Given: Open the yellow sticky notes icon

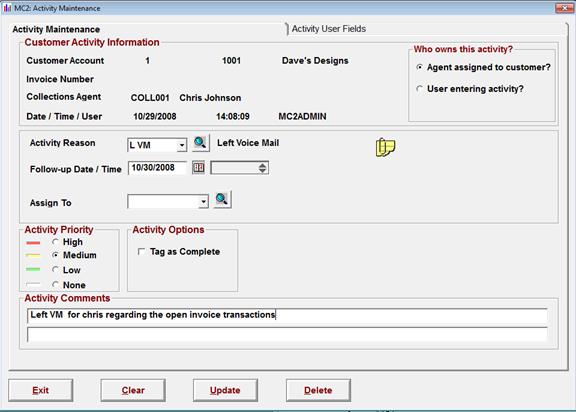Looking at the screenshot, I should 385,147.
